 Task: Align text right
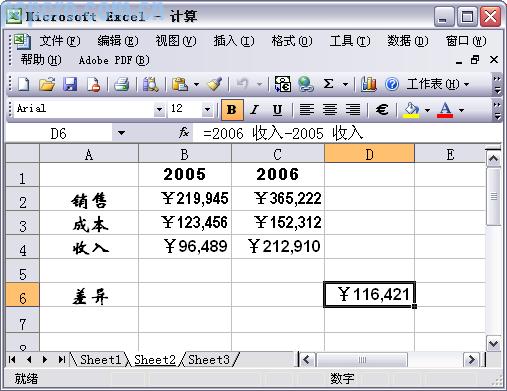coord(353,110)
